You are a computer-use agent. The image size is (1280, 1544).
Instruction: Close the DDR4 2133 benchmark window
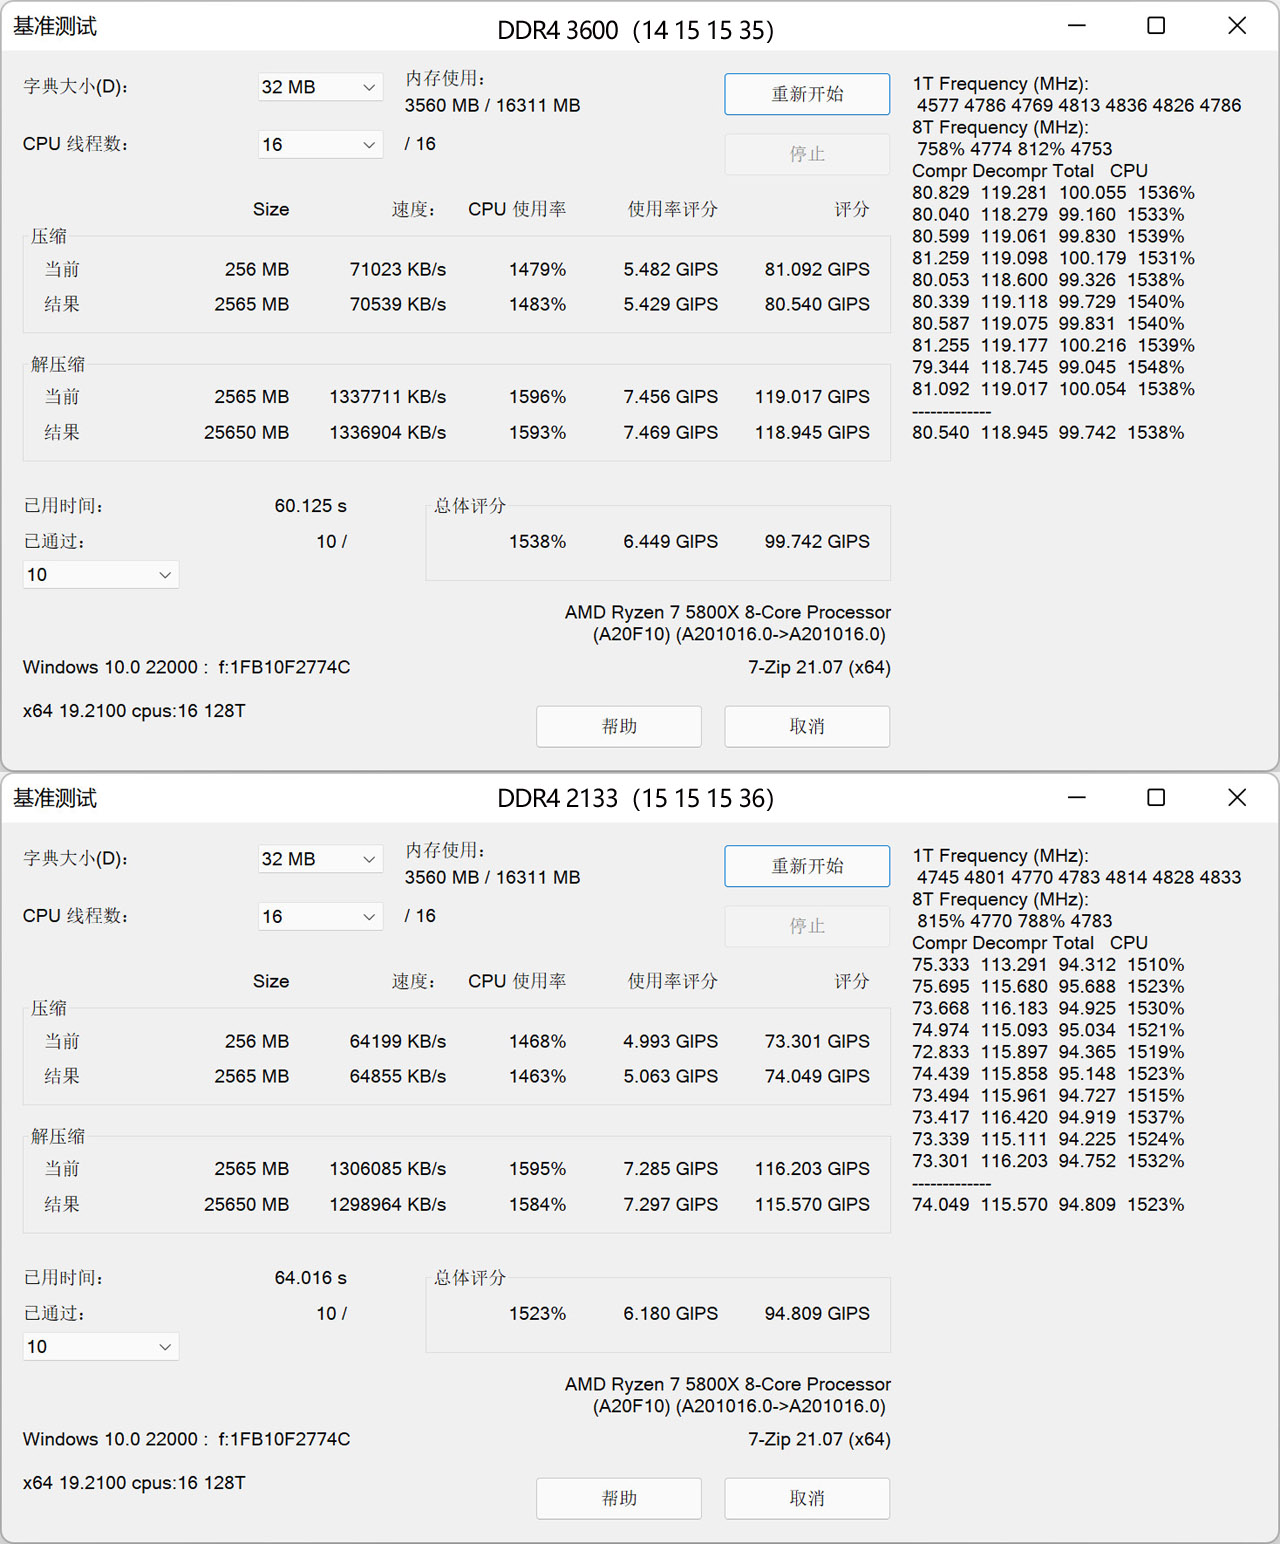pos(1237,798)
